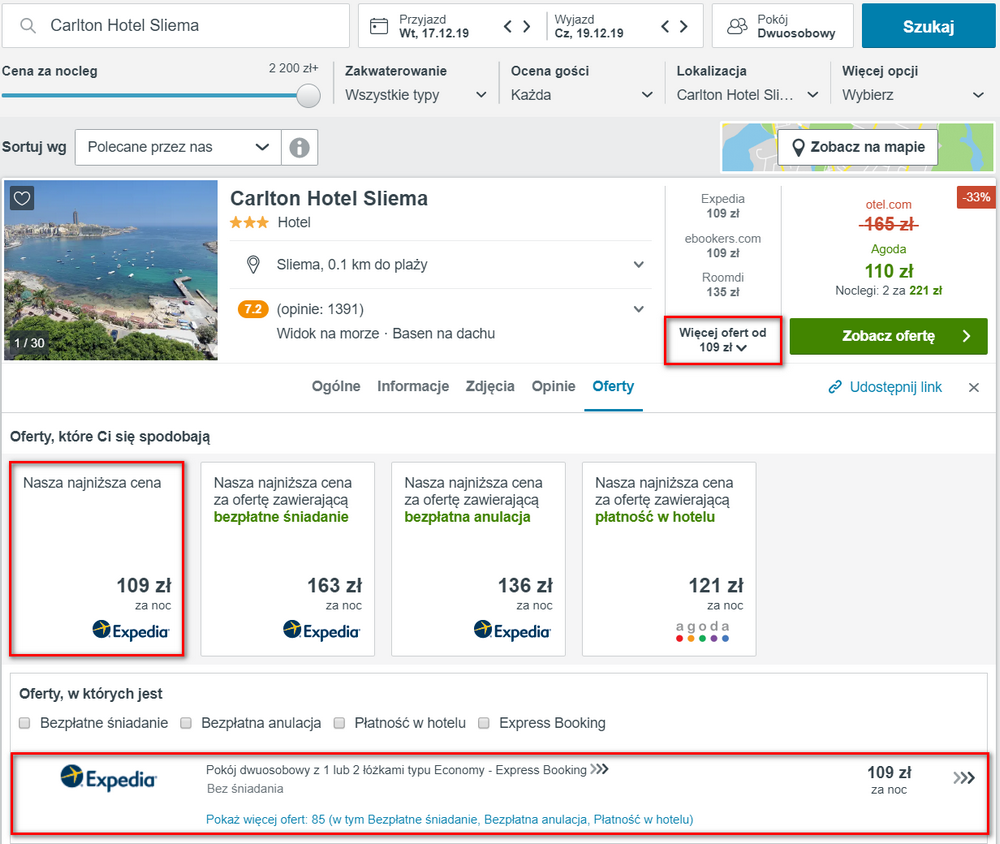
Task: Open the Zakwaterowanie dropdown
Action: pos(416,95)
